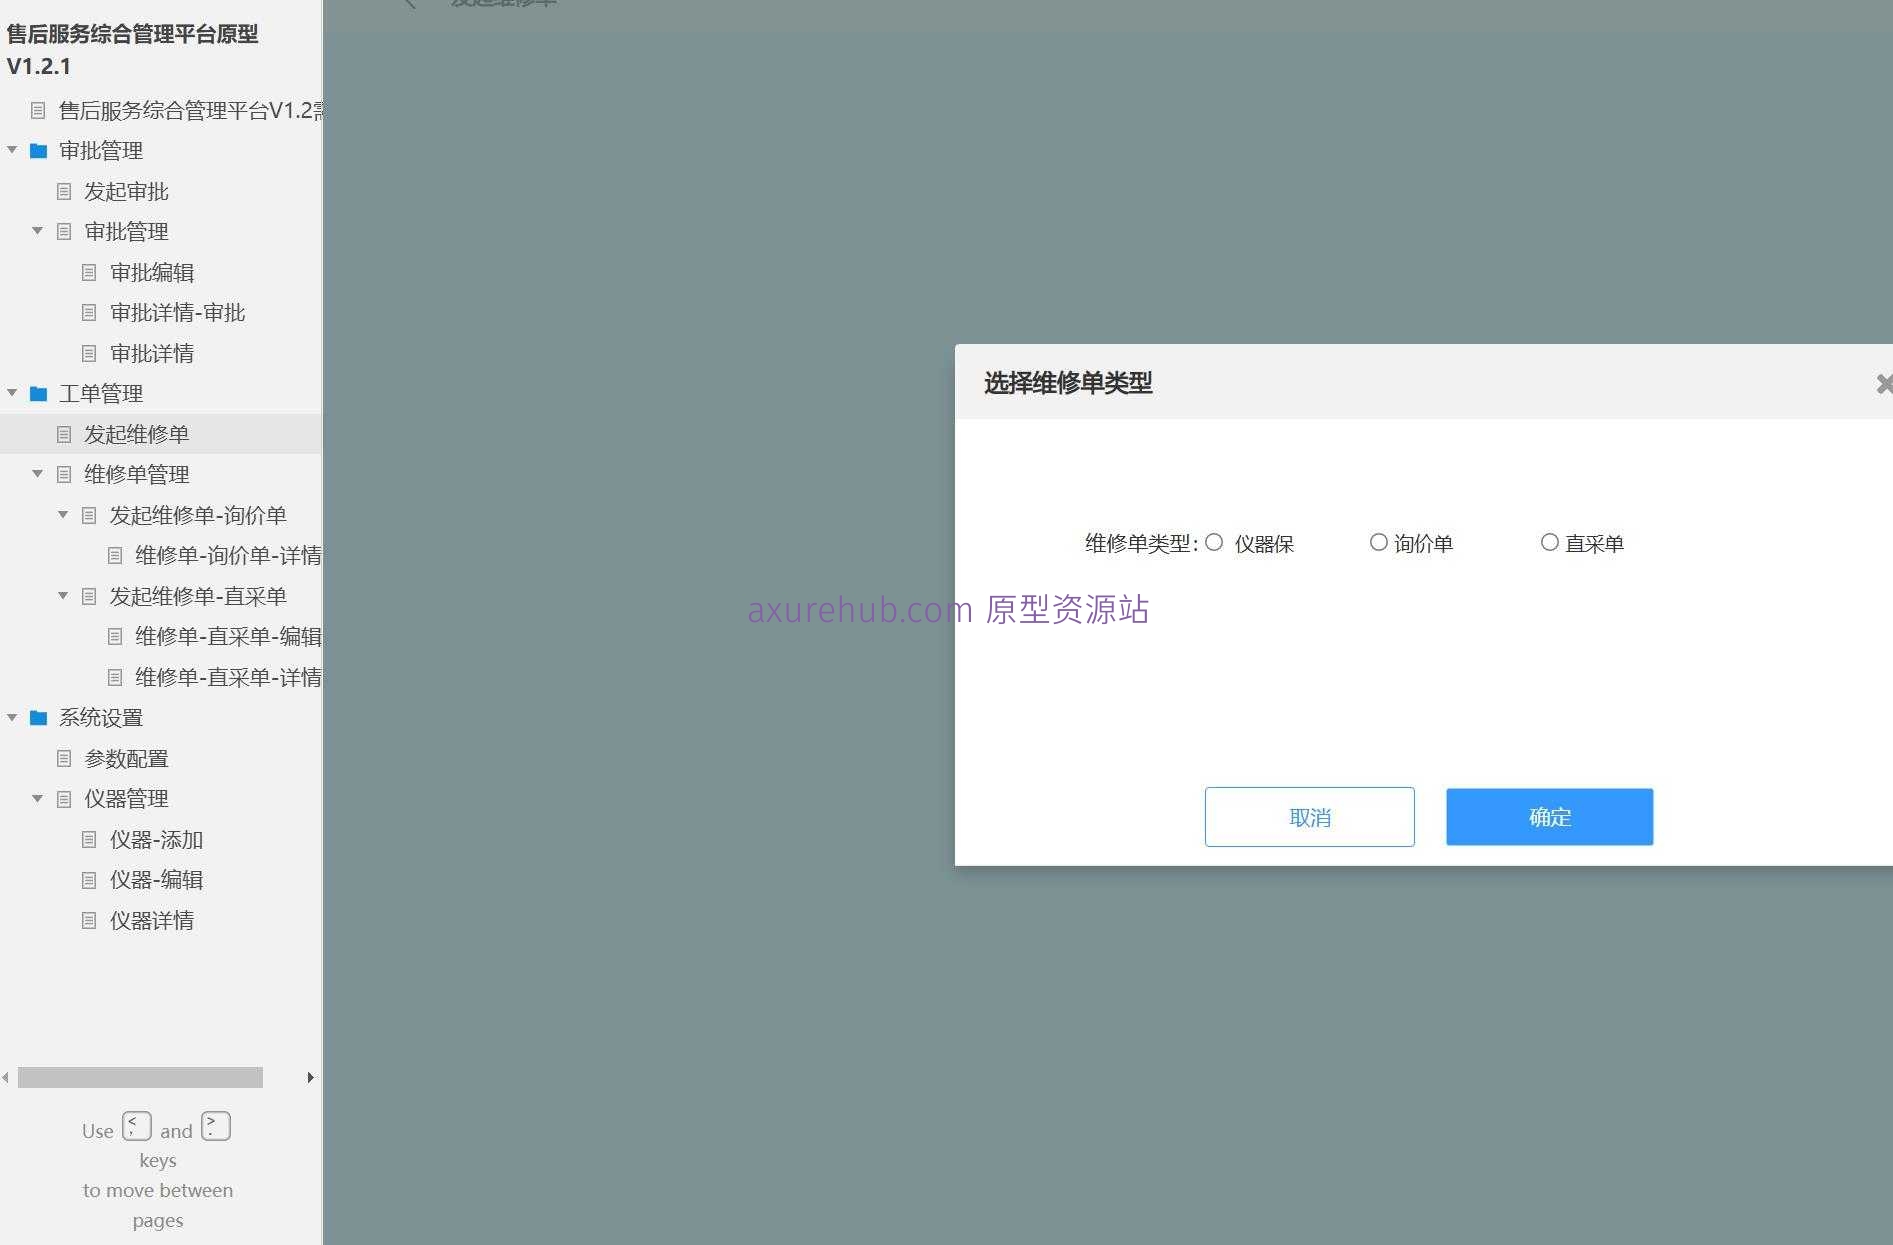Image resolution: width=1893 pixels, height=1245 pixels.
Task: Collapse the 维修单管理 tree section
Action: click(37, 474)
